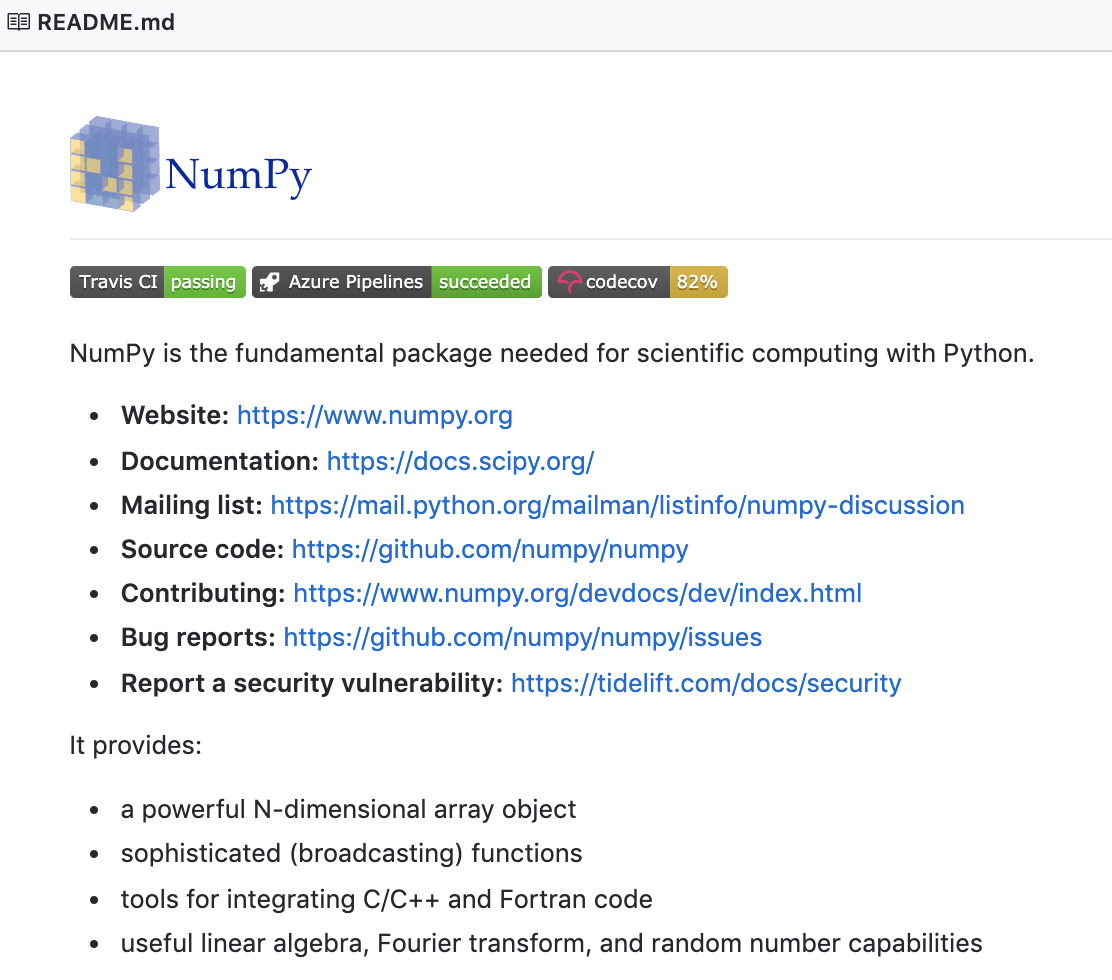Open the Contributing devdocs index link
This screenshot has width=1112, height=980.
577,593
